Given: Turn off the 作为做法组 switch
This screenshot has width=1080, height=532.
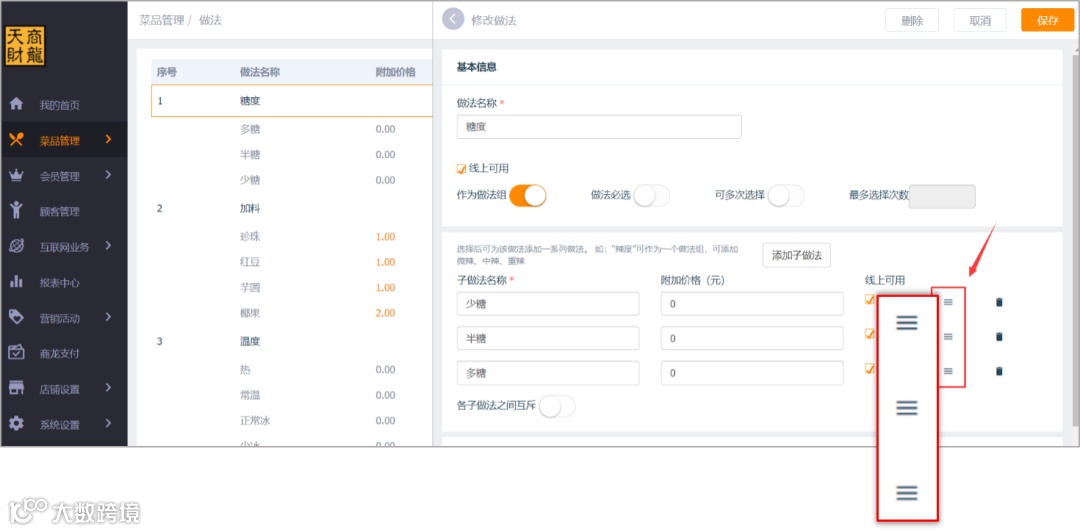Looking at the screenshot, I should pyautogui.click(x=528, y=196).
